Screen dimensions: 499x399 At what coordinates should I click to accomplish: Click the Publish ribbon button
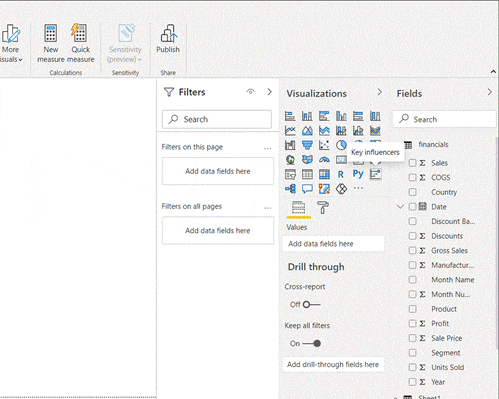tap(168, 39)
